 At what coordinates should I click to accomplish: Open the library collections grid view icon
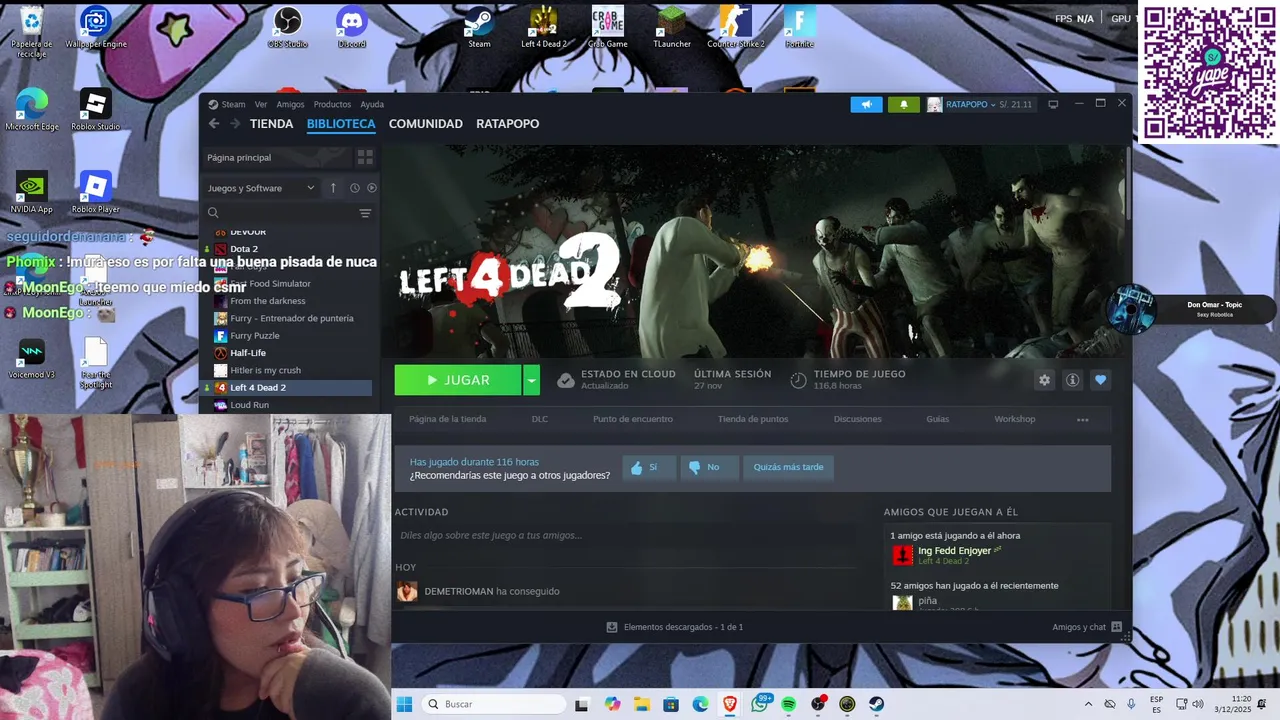tap(365, 157)
